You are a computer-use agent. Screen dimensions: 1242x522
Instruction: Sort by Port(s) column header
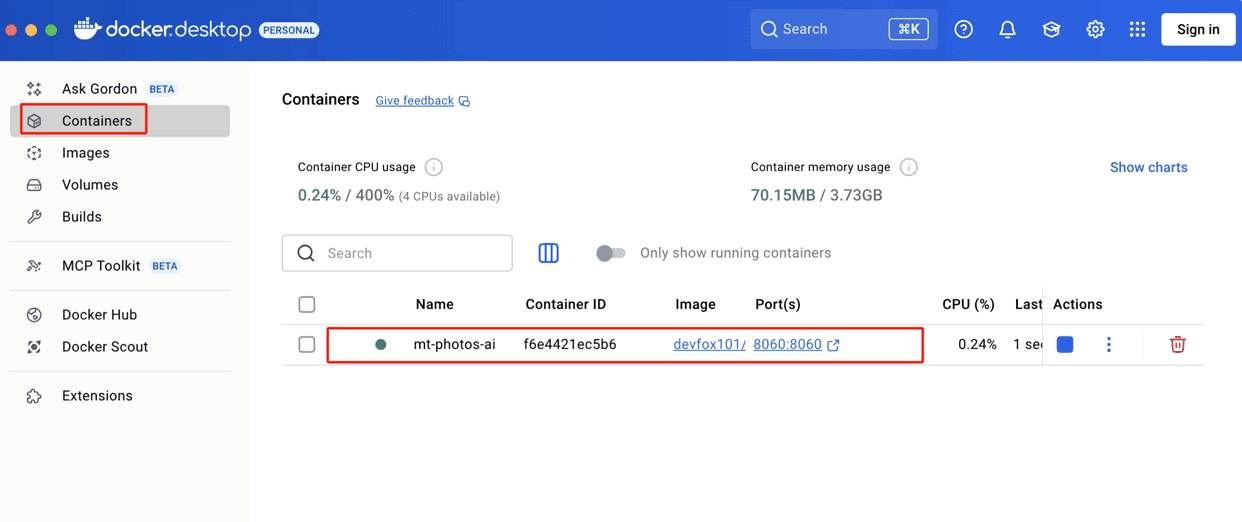(x=778, y=304)
